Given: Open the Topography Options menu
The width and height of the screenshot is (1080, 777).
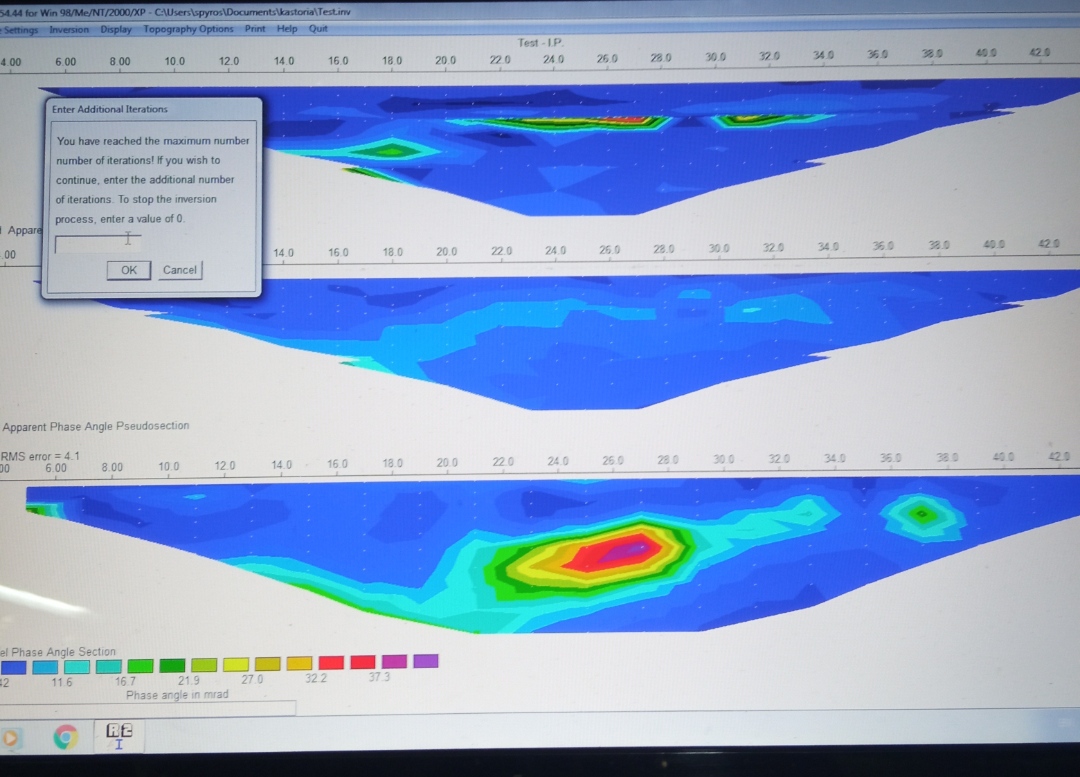Looking at the screenshot, I should pyautogui.click(x=188, y=29).
